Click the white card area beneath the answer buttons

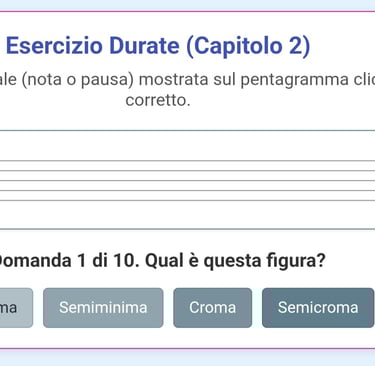tap(187, 338)
